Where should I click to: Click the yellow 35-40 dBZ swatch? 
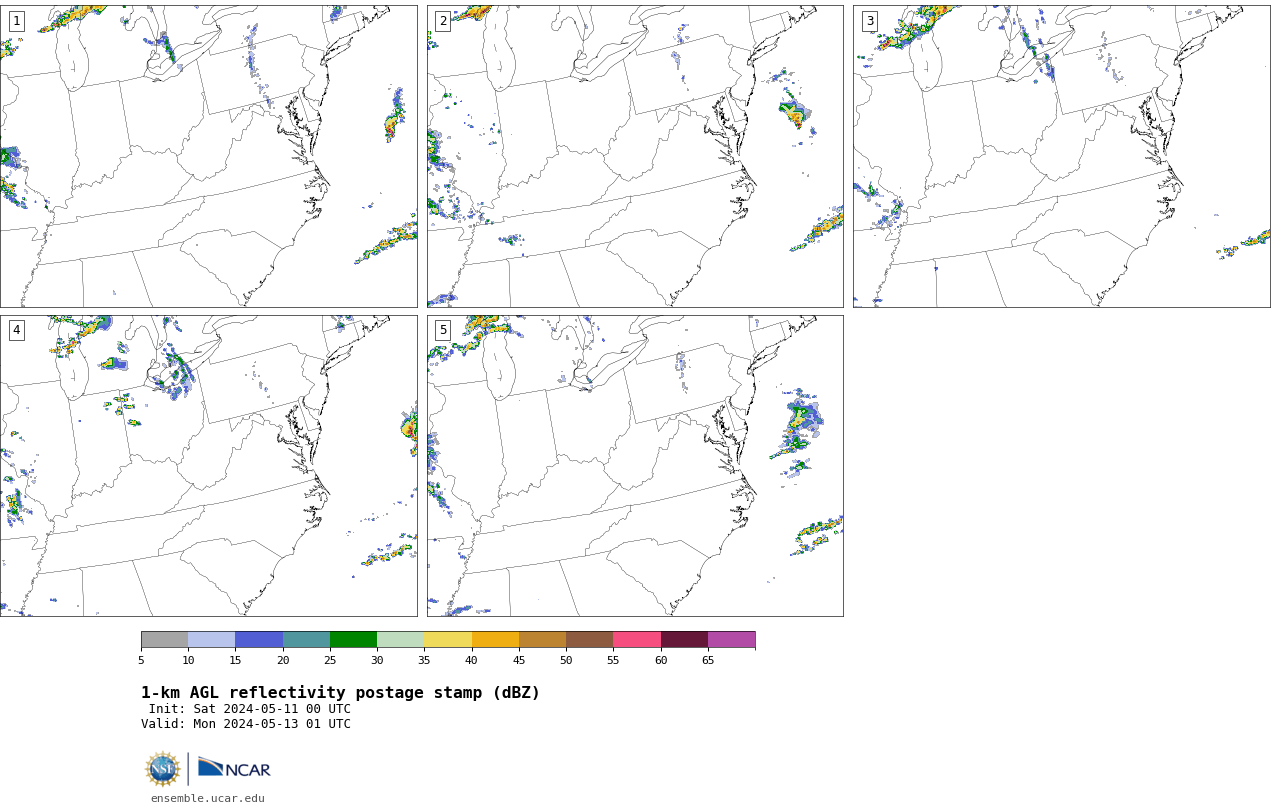click(448, 640)
